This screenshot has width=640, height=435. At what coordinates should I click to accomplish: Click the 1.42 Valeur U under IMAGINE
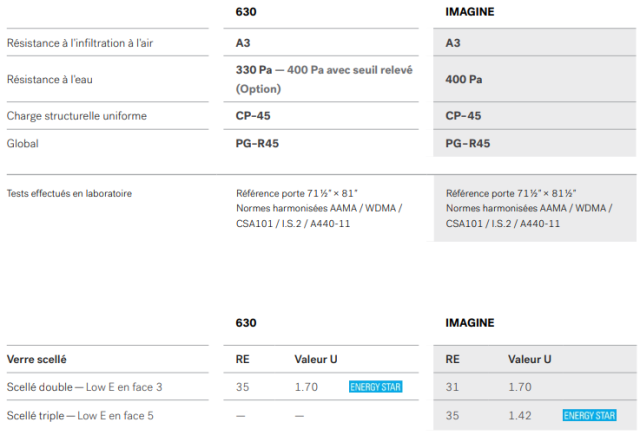tap(520, 416)
